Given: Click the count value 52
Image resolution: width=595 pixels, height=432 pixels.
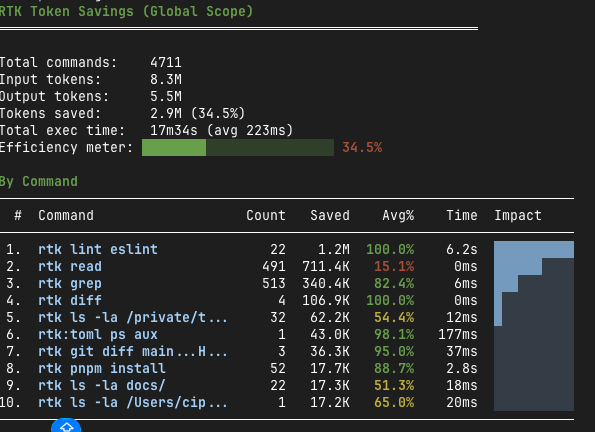Looking at the screenshot, I should 278,369.
